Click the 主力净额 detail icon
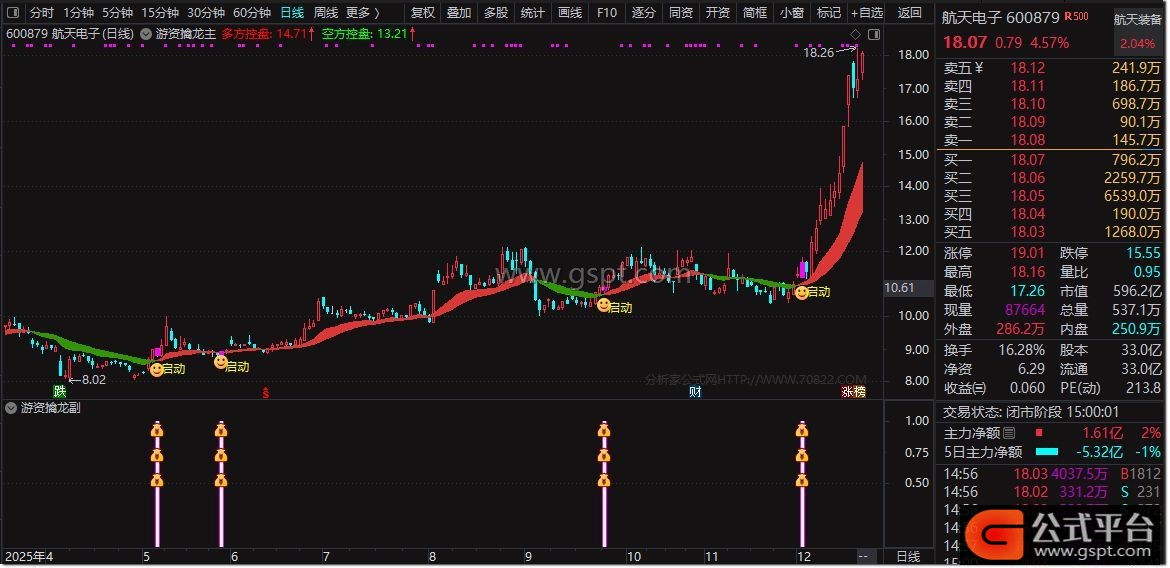The height and width of the screenshot is (568, 1170). (x=1009, y=433)
